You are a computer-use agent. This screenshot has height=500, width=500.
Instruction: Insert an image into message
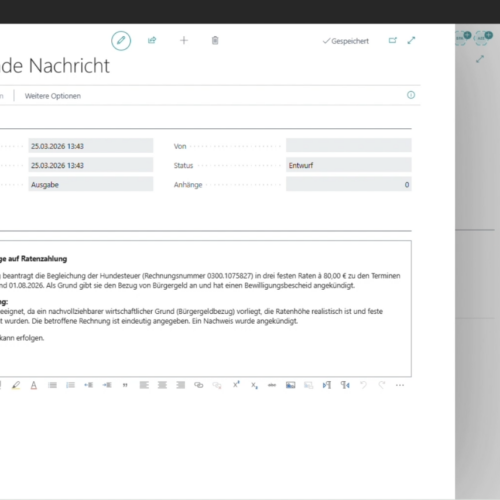coord(290,385)
